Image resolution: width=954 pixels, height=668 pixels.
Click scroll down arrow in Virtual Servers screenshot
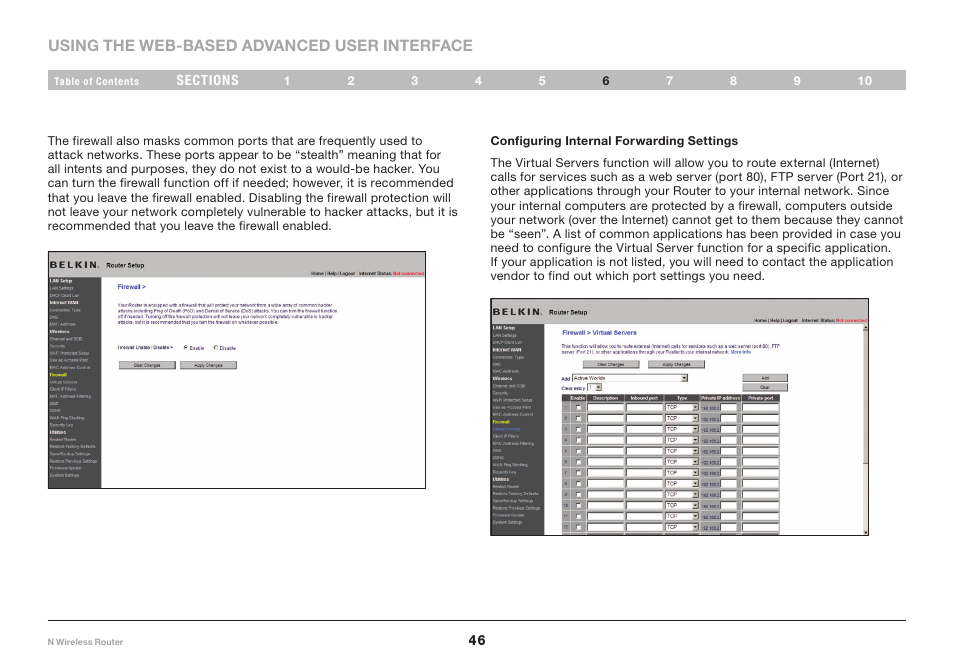point(865,532)
